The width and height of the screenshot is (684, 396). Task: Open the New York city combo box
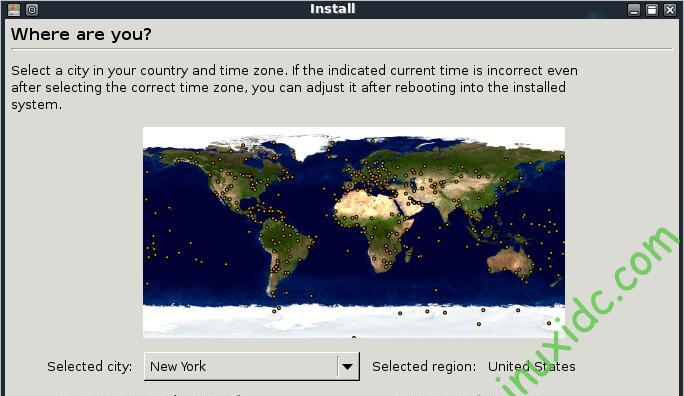click(x=252, y=366)
